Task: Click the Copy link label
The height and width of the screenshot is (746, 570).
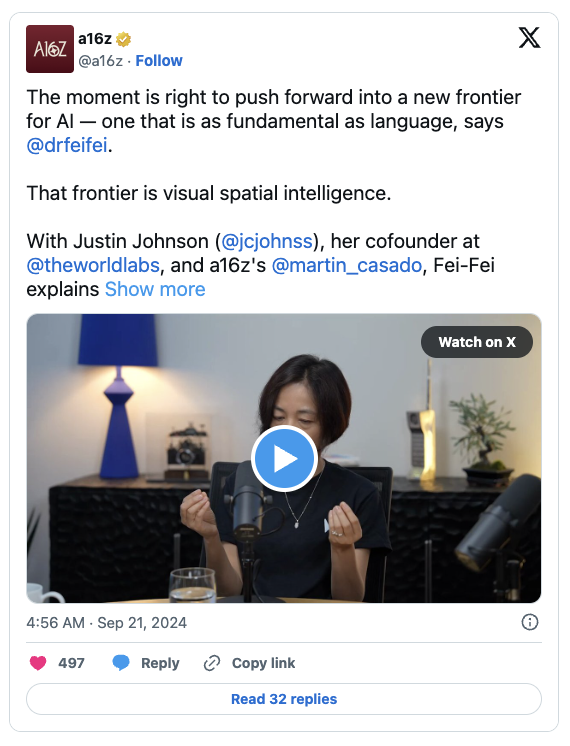Action: tap(264, 663)
